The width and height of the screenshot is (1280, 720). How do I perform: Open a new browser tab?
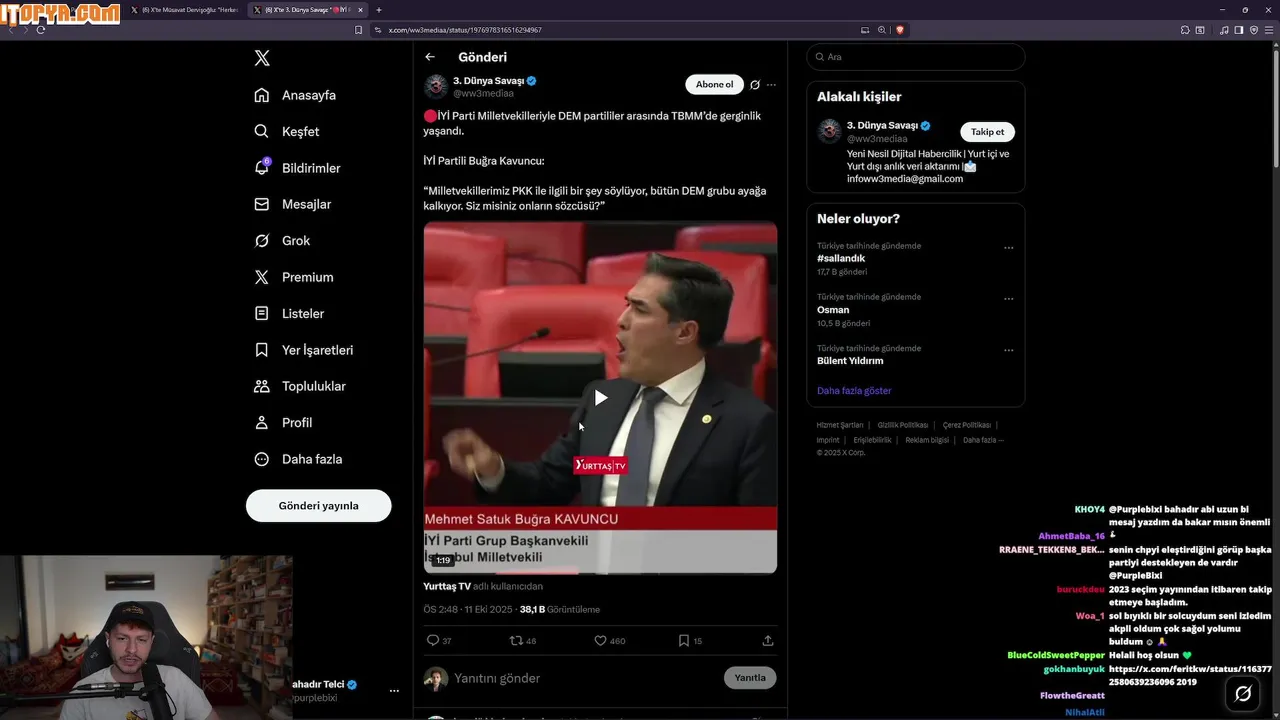point(379,10)
